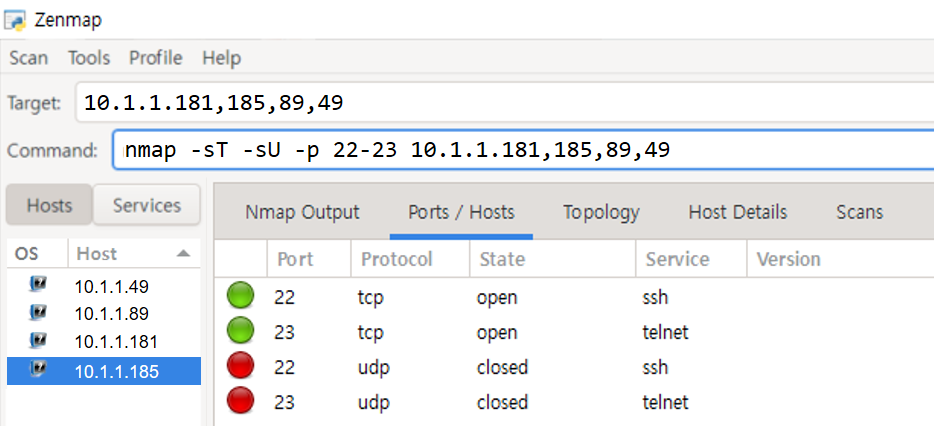Image resolution: width=934 pixels, height=426 pixels.
Task: Click port number 22 in tcp row
Action: point(285,297)
